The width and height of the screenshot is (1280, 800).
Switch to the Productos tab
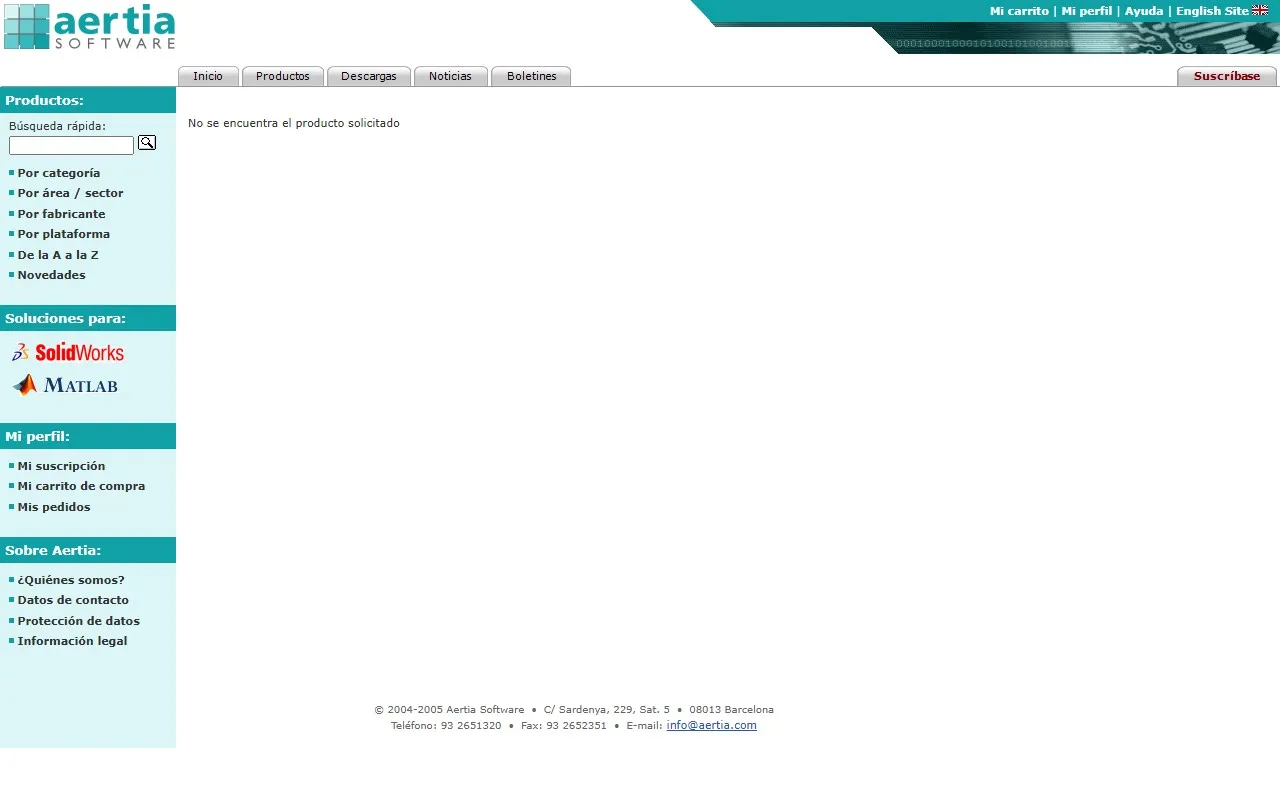click(x=283, y=76)
